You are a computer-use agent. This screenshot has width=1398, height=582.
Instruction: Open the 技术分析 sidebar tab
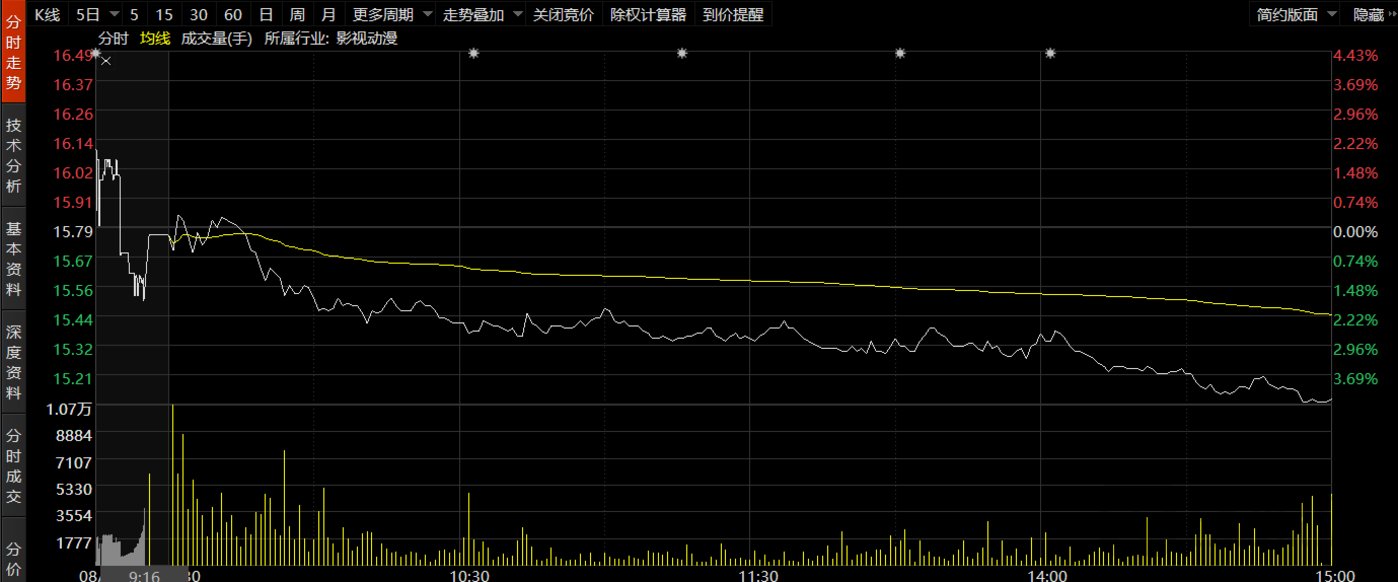(x=13, y=156)
